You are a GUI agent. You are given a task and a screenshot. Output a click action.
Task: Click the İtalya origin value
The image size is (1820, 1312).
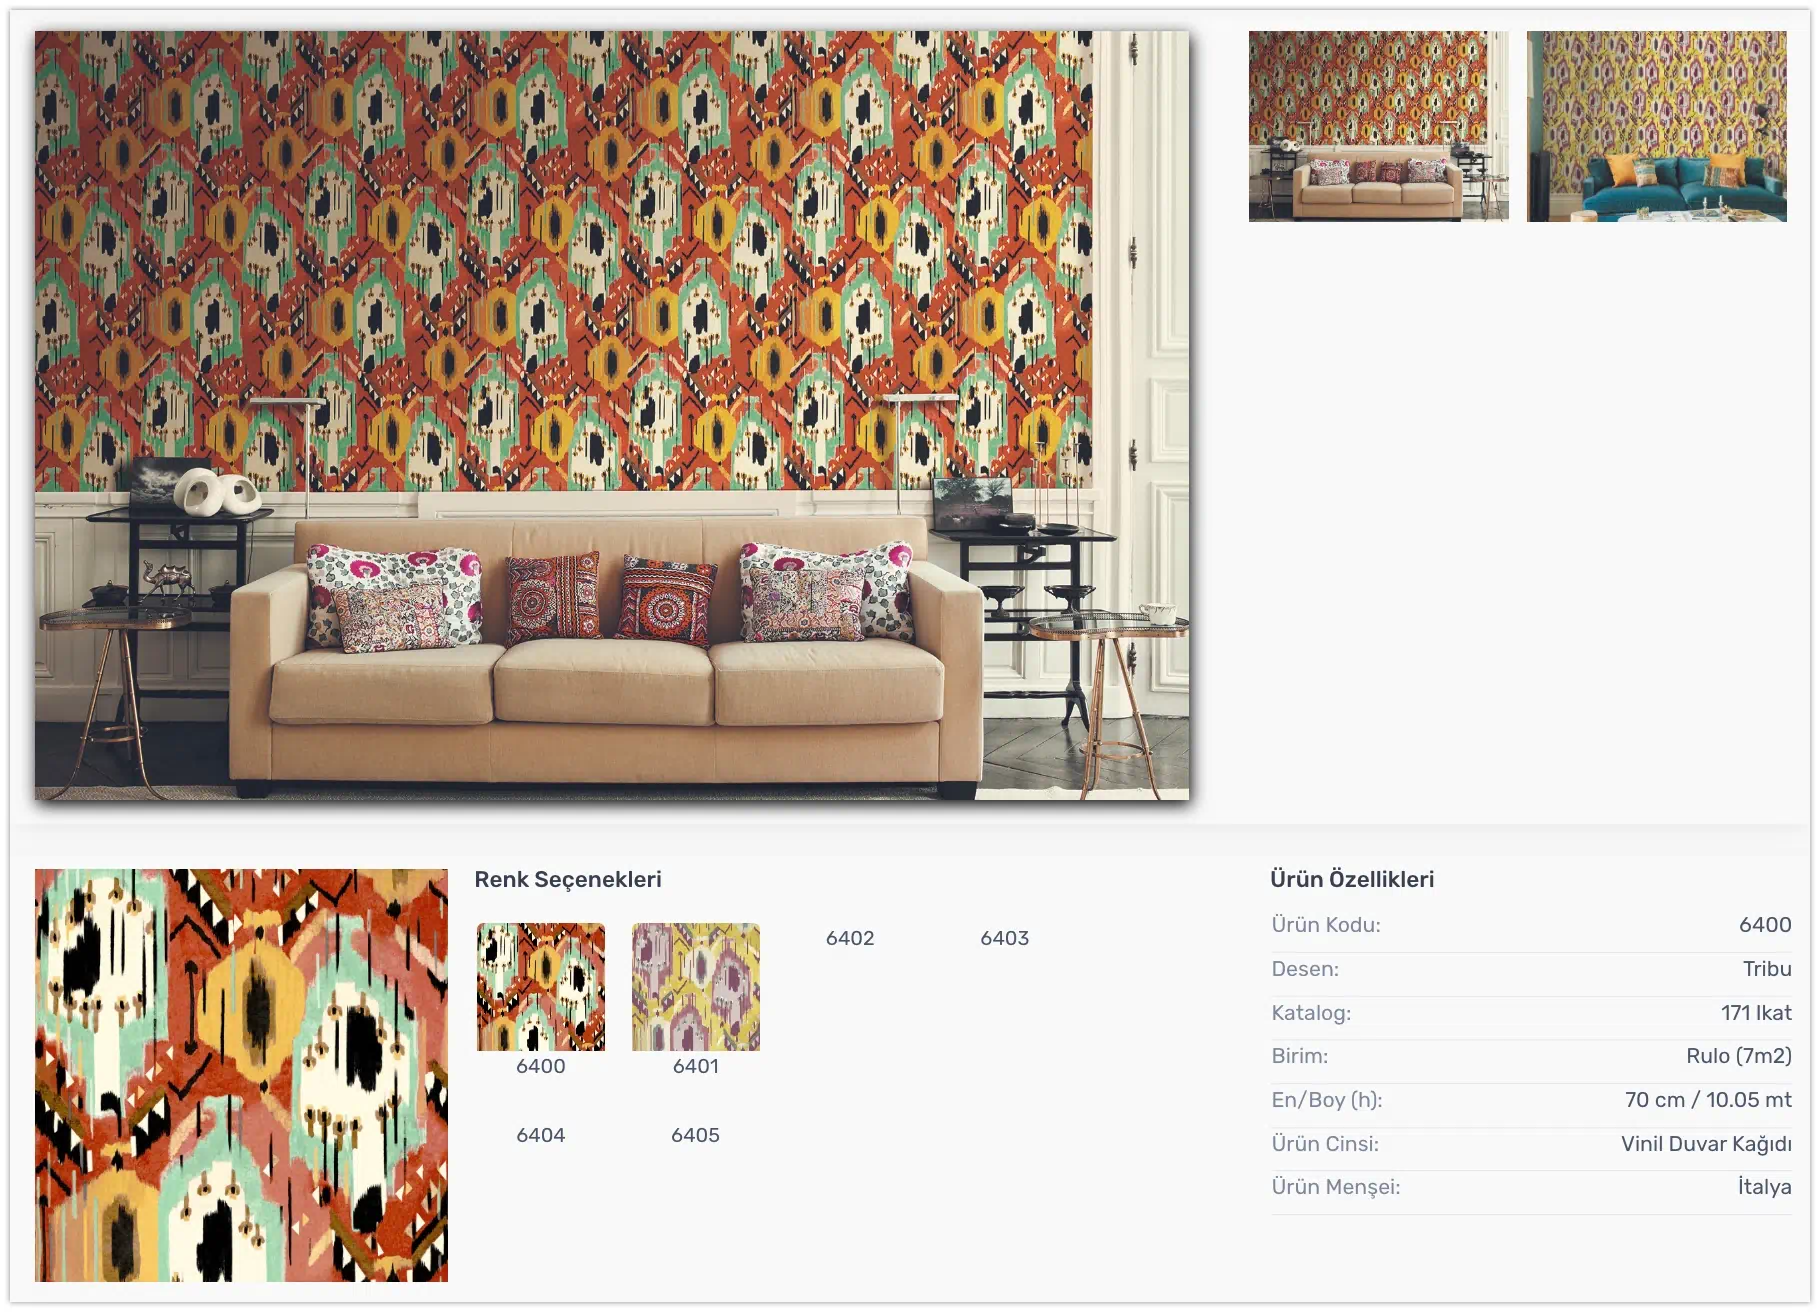point(1764,1187)
